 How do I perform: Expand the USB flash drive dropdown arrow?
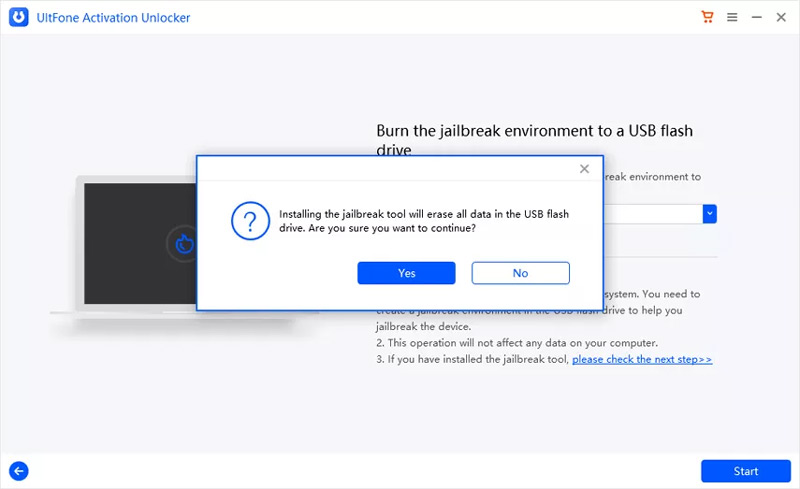709,213
